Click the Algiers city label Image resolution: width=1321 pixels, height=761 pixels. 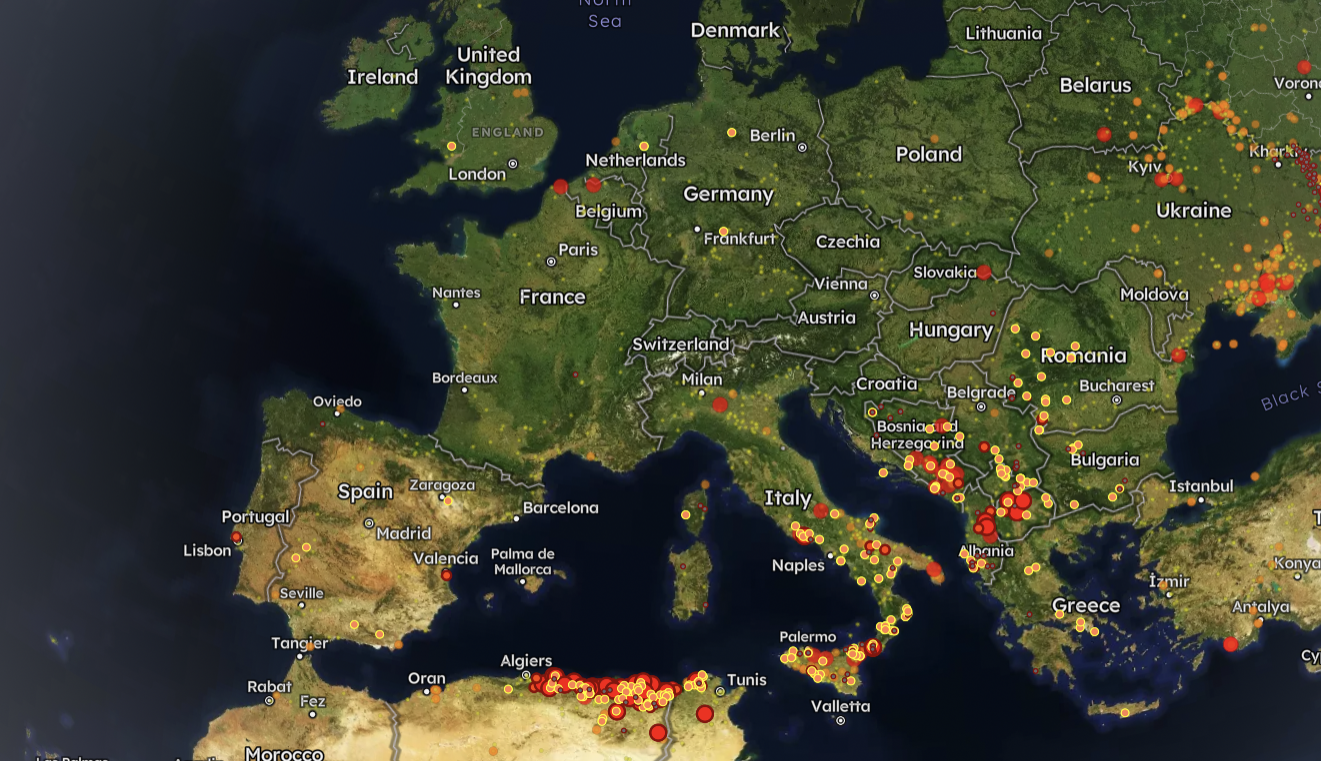[x=526, y=660]
